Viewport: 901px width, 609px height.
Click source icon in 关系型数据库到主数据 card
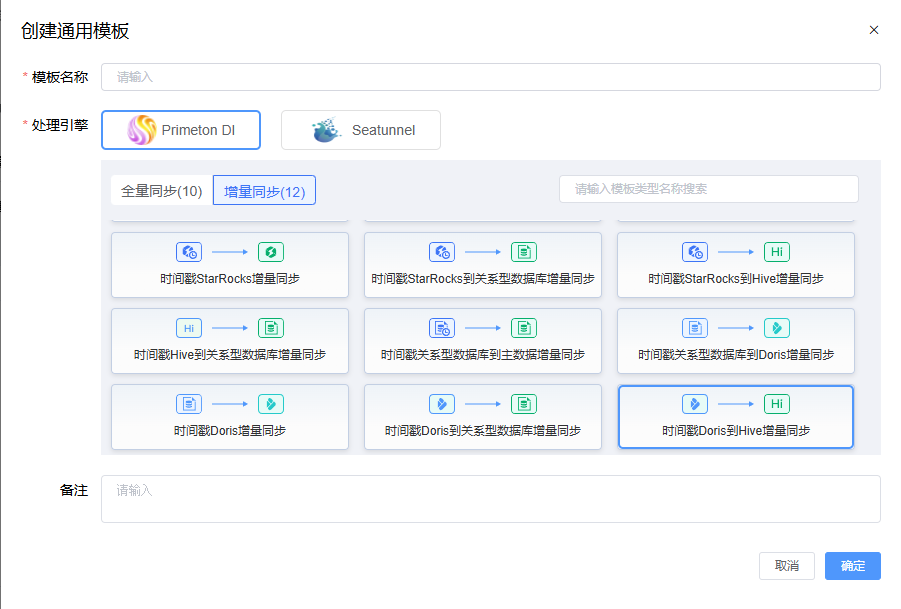[x=442, y=328]
